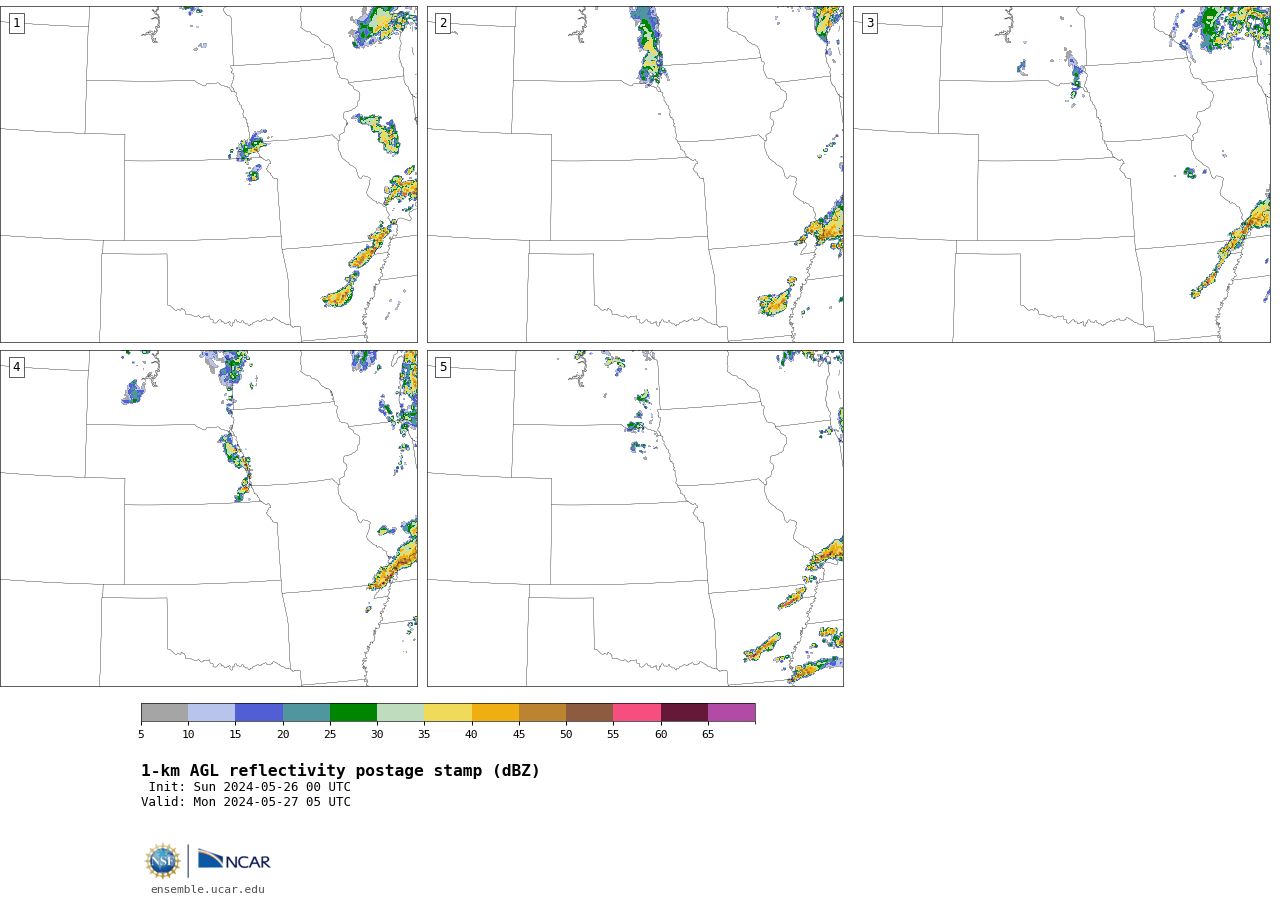Open ensemble member 2 reflectivity map
The width and height of the screenshot is (1280, 901).
(635, 174)
